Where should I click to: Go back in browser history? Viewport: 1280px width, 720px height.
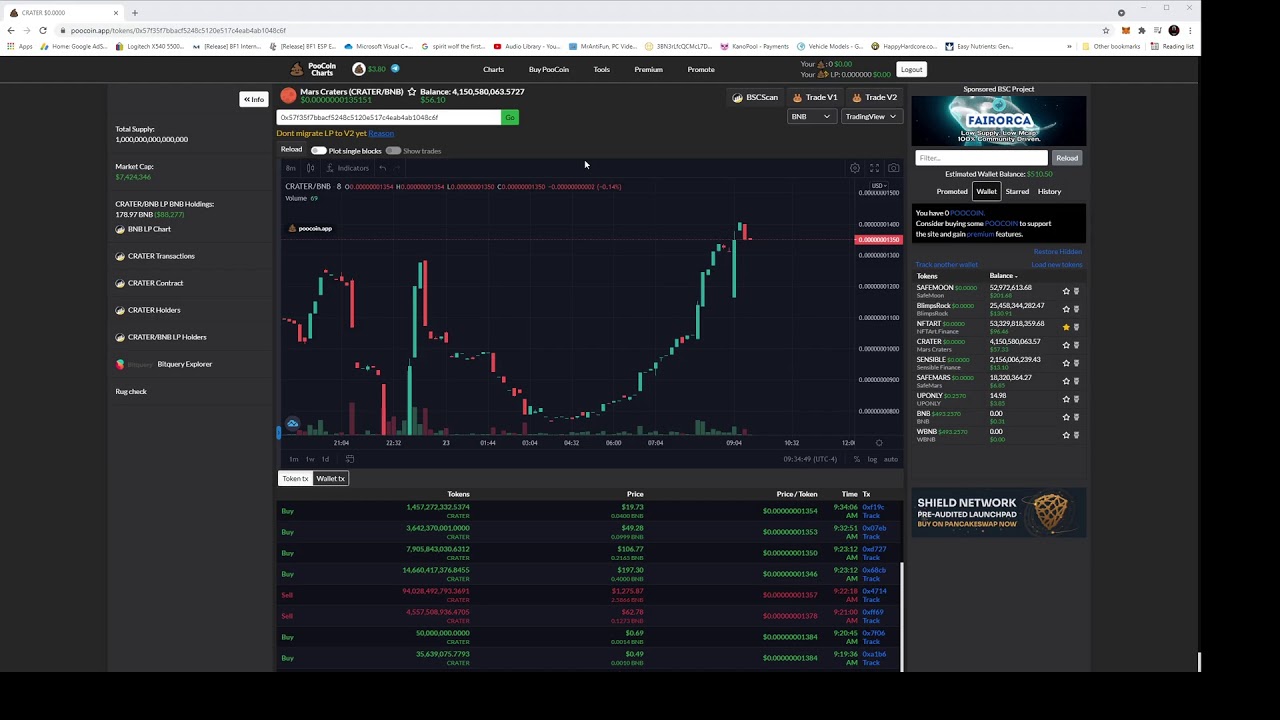click(11, 30)
